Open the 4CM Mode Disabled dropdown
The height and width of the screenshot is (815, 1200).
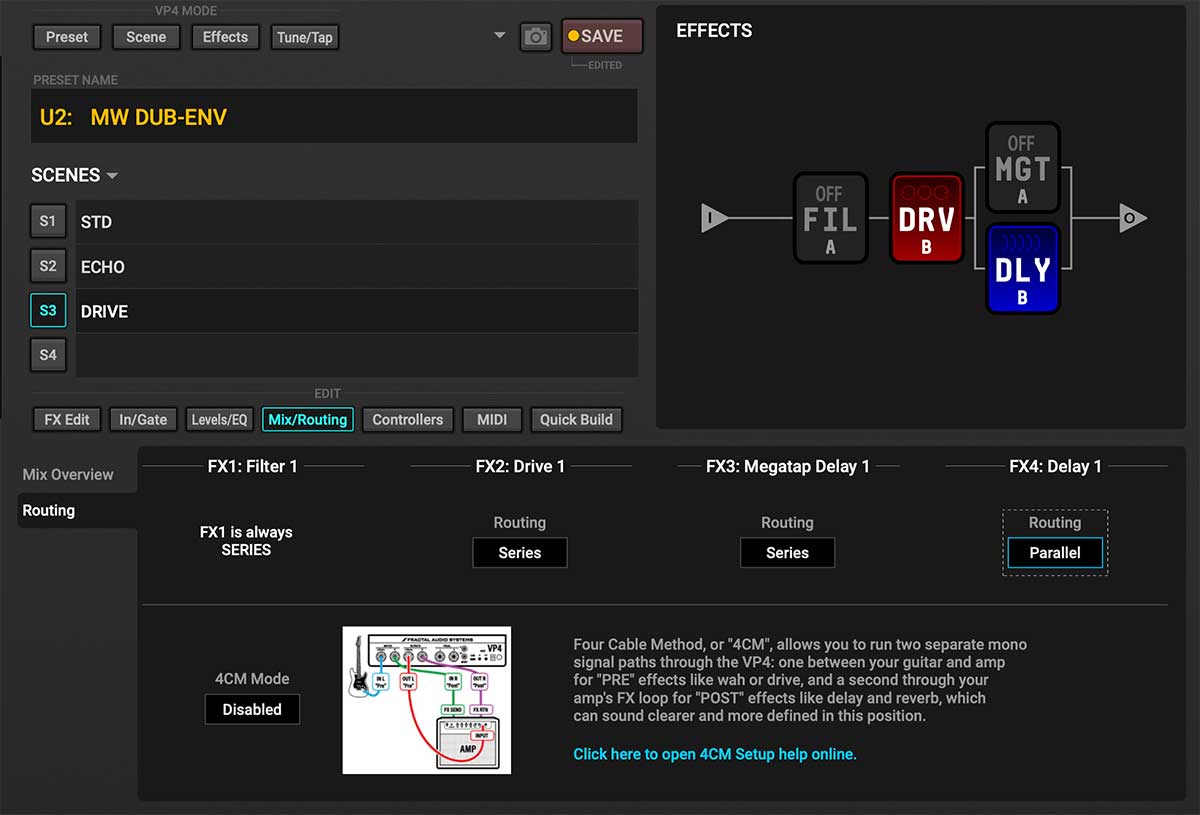(x=252, y=709)
